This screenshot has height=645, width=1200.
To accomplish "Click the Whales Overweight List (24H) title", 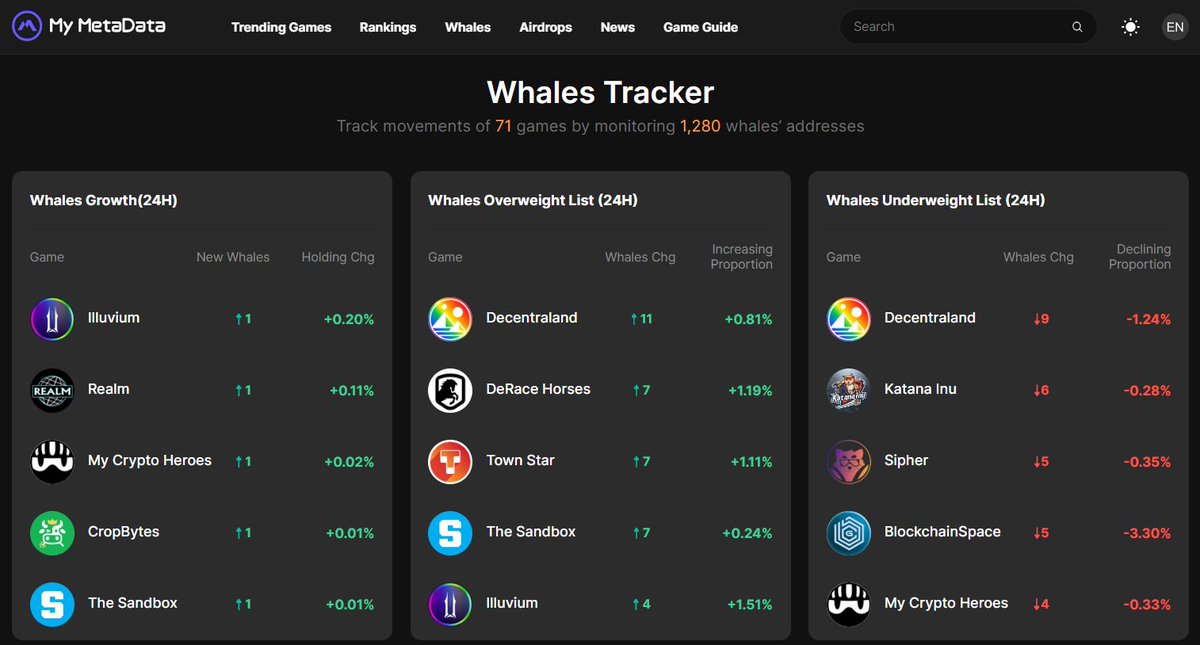I will coord(533,200).
